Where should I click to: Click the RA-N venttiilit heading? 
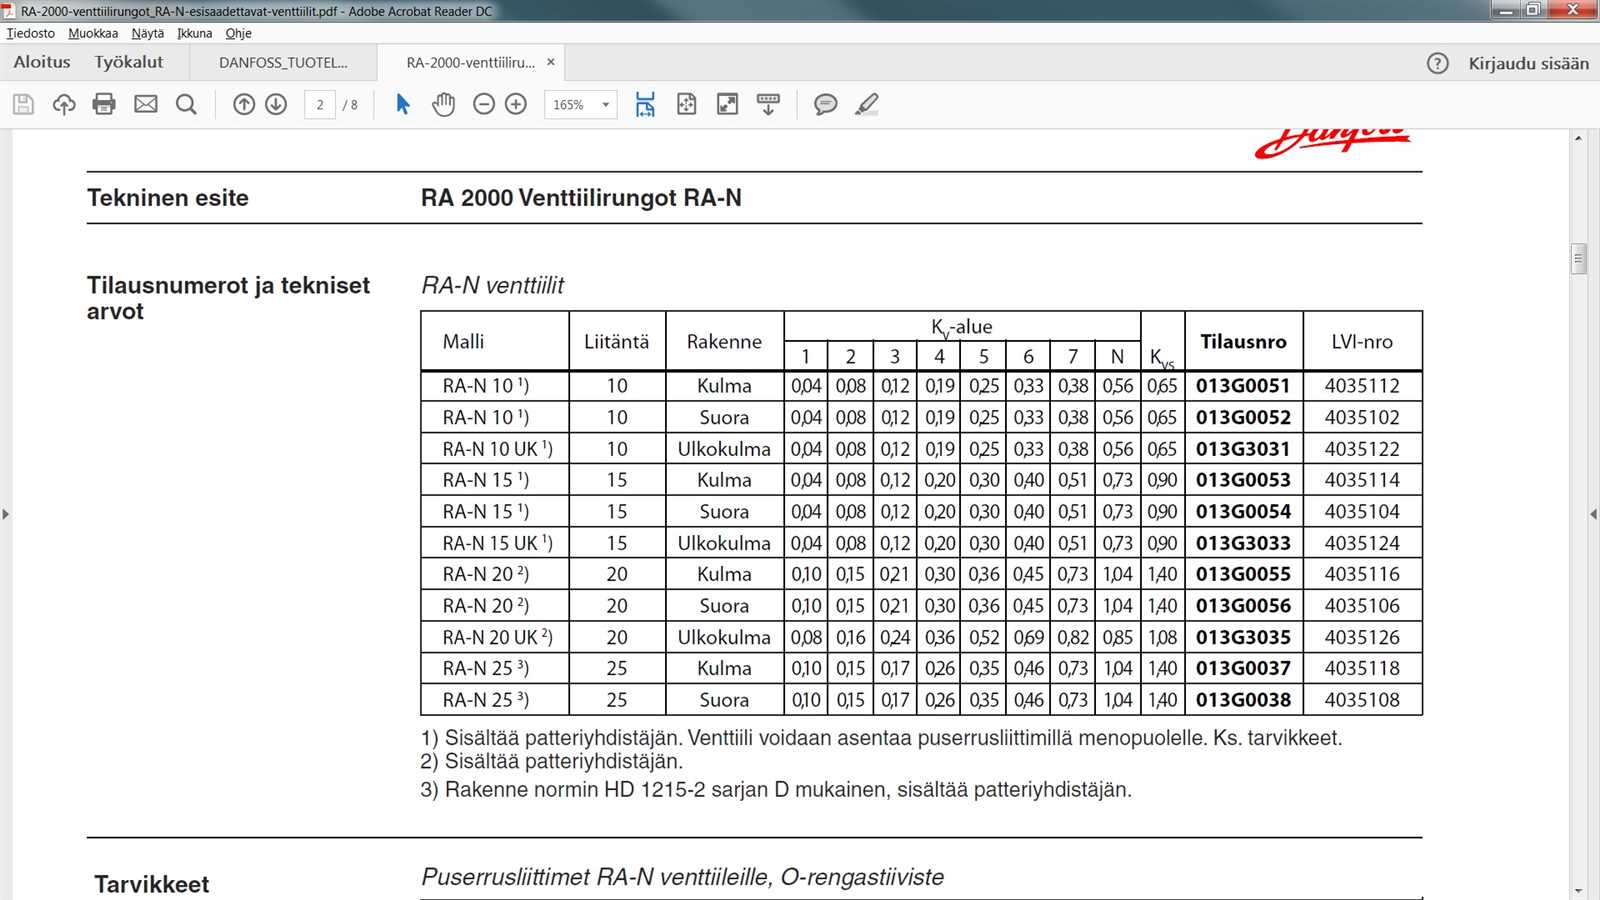pos(493,286)
